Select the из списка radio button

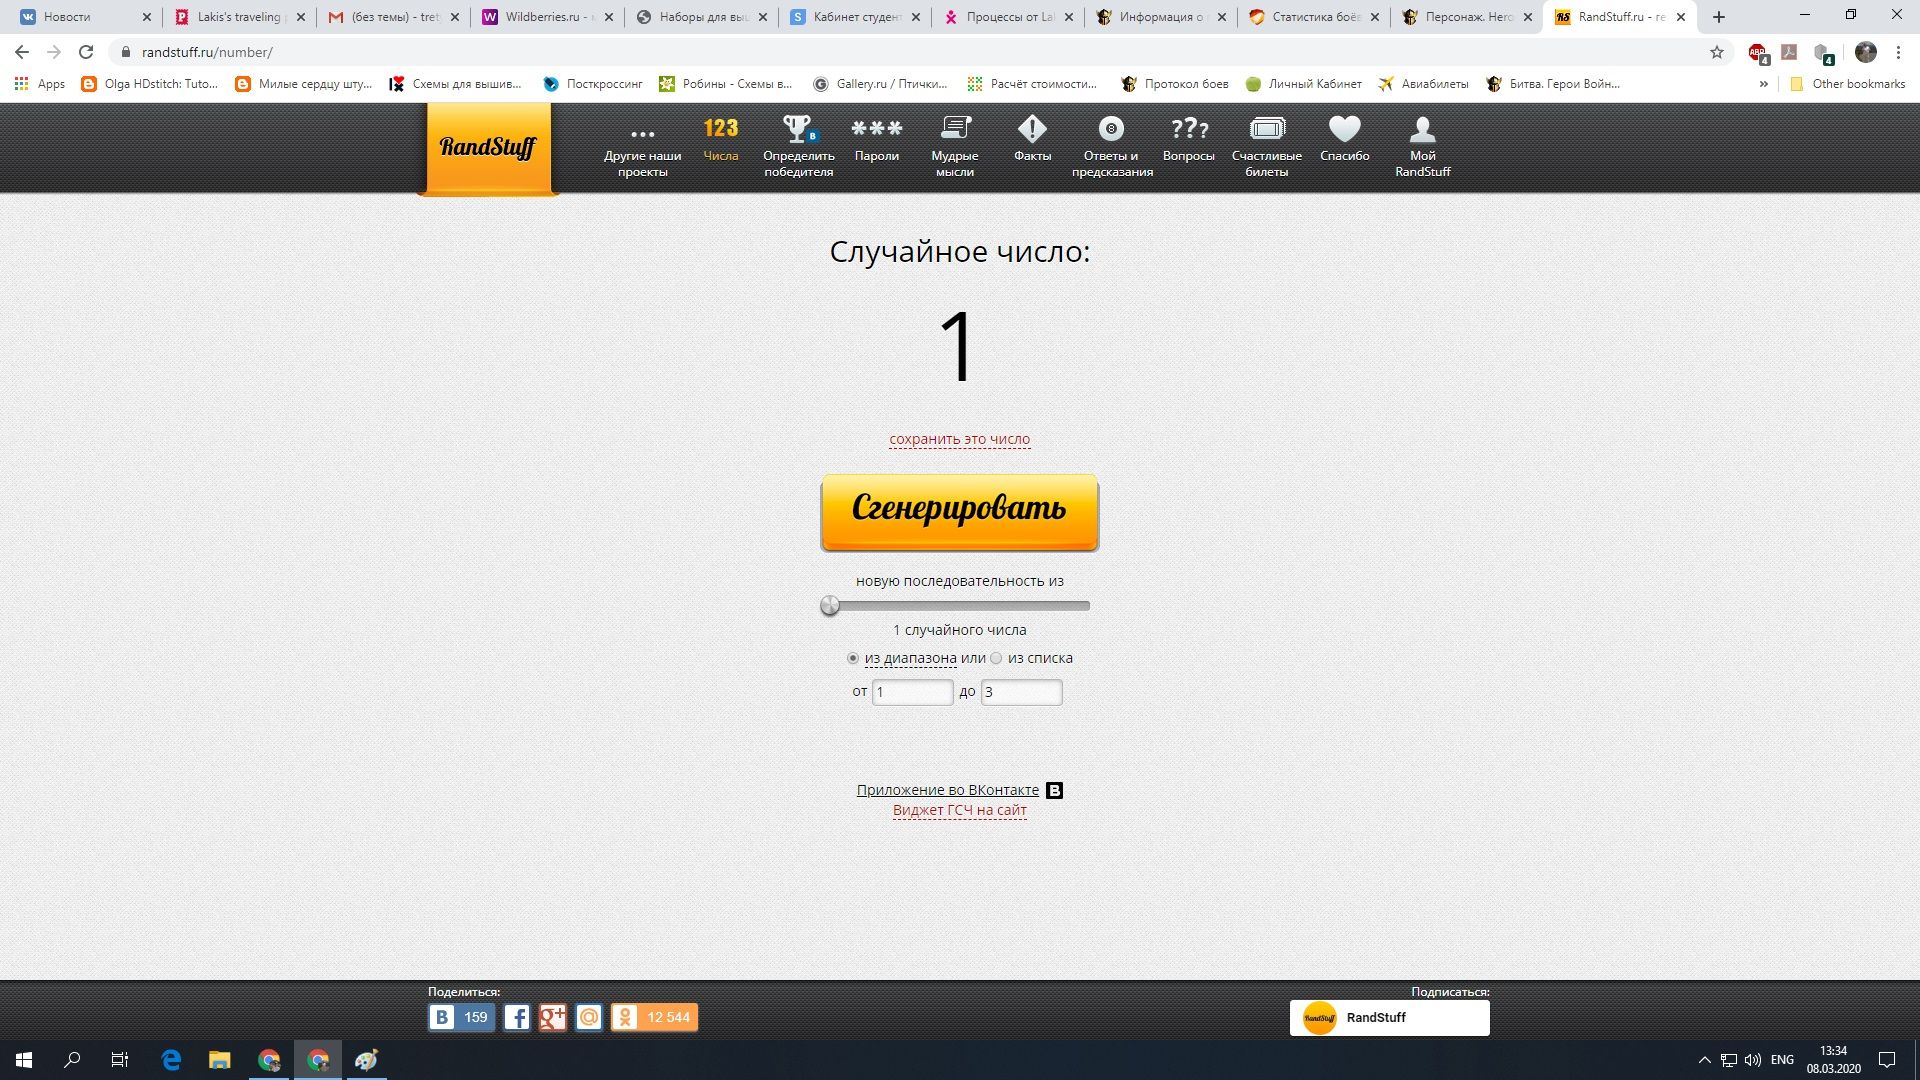pos(996,658)
